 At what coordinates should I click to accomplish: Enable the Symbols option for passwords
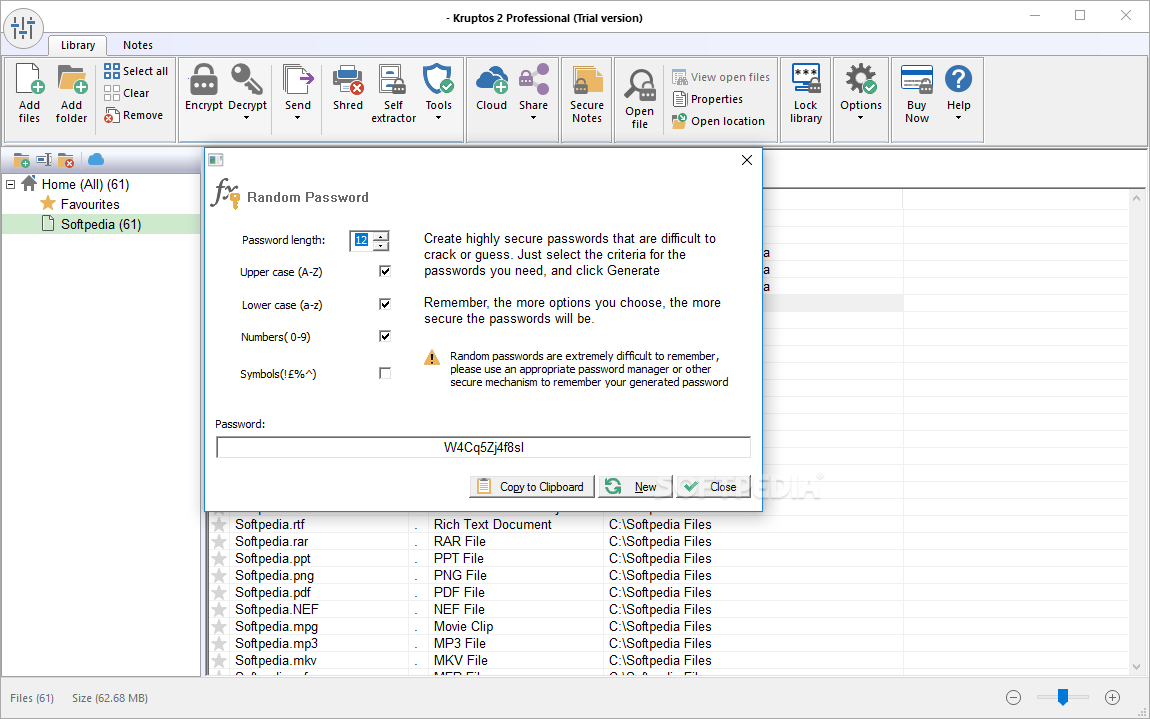pos(385,373)
